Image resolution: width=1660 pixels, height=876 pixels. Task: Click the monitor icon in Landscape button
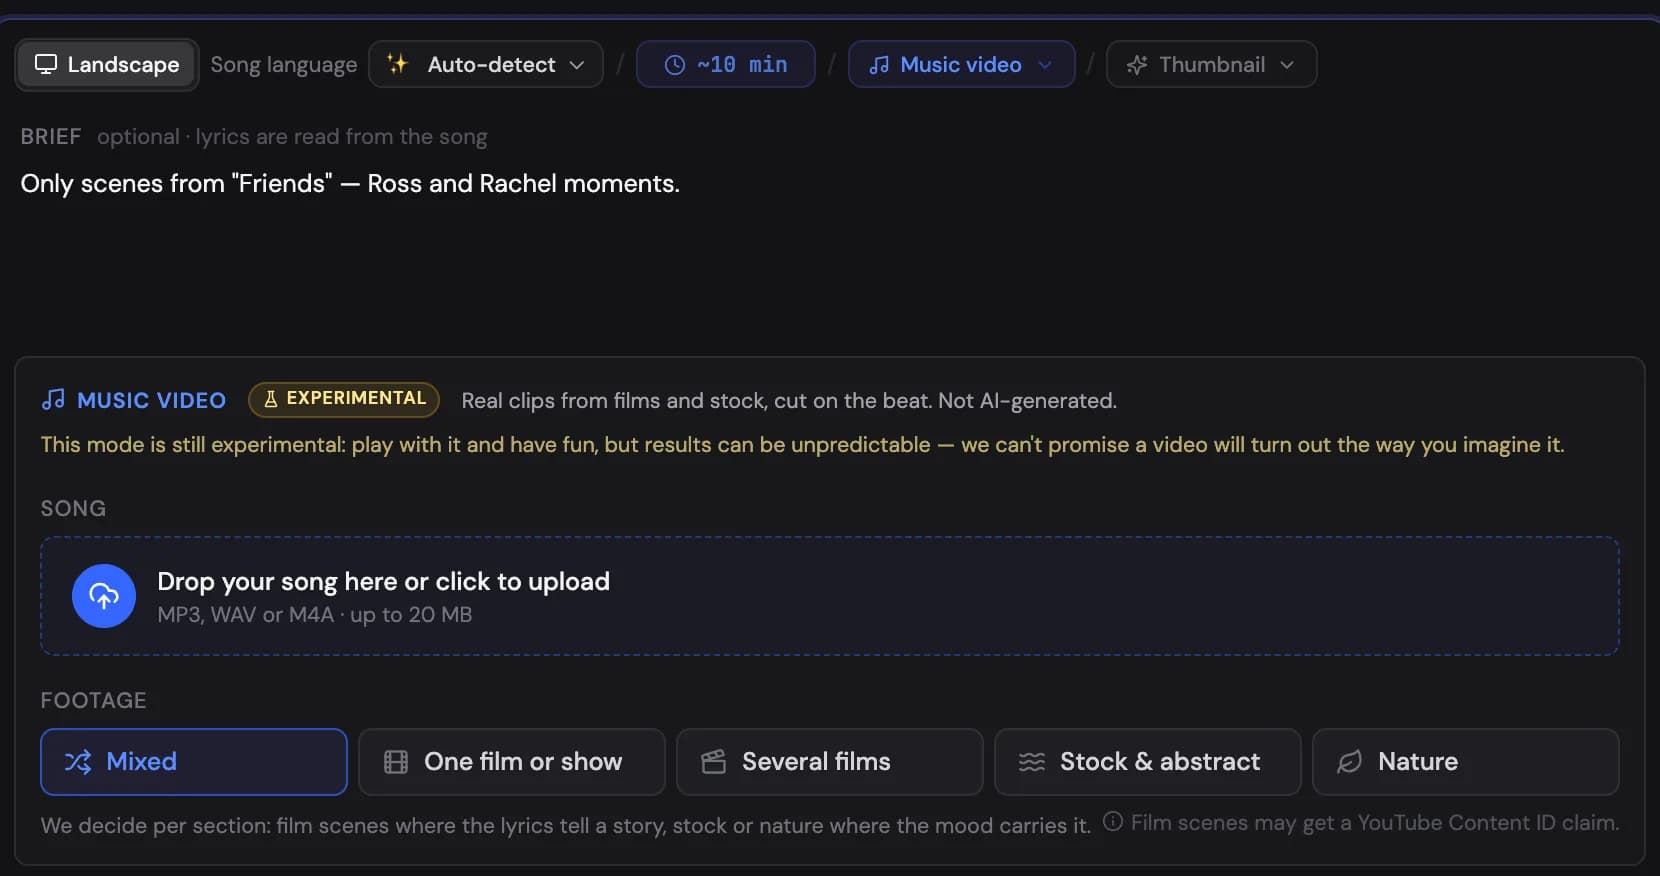(x=46, y=64)
